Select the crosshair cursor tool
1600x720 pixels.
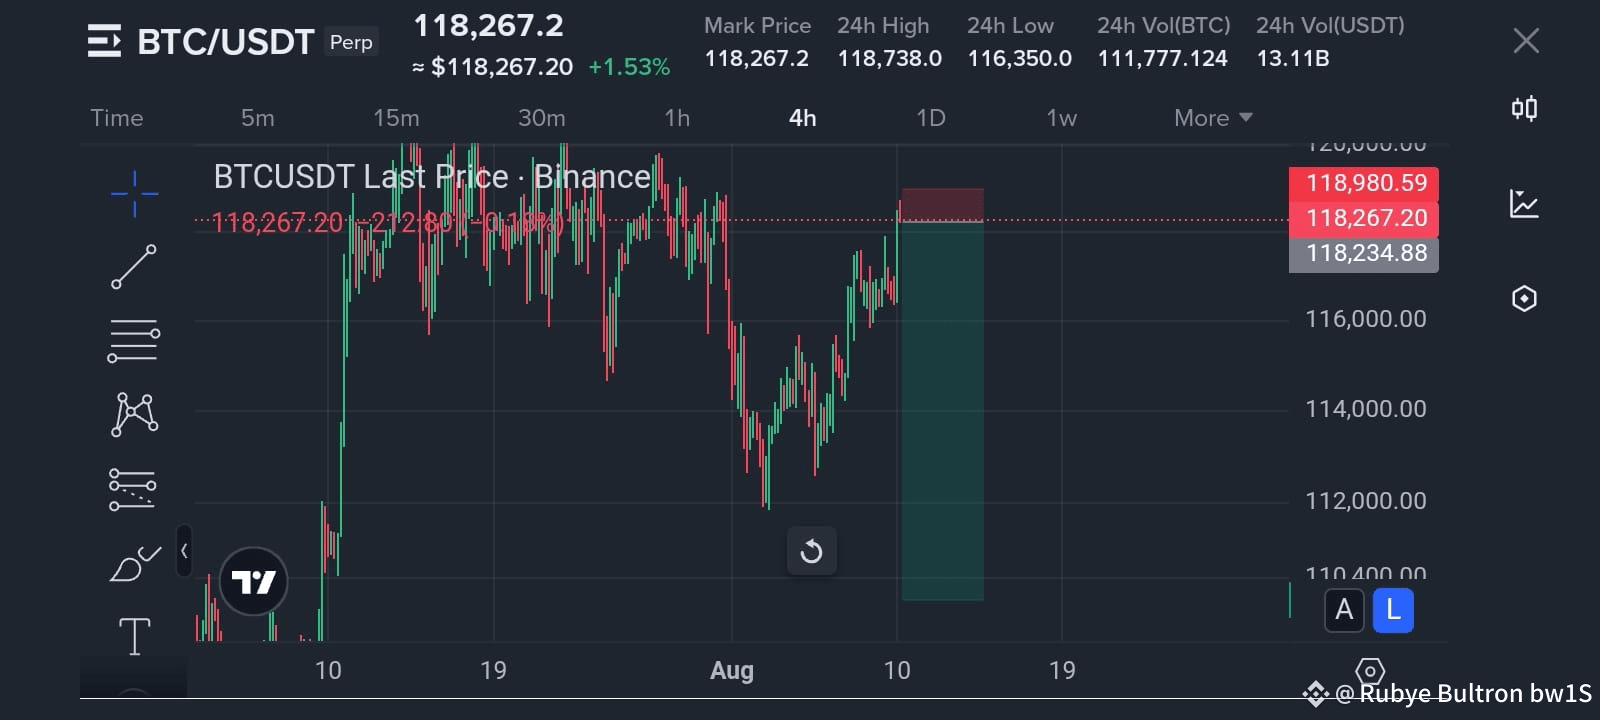coord(134,192)
